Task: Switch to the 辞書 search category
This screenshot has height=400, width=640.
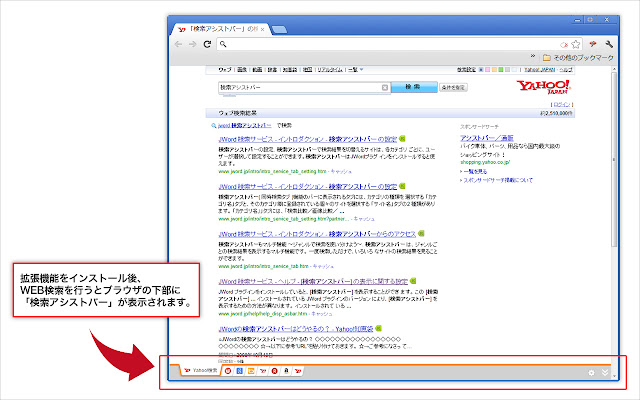Action: [x=272, y=70]
